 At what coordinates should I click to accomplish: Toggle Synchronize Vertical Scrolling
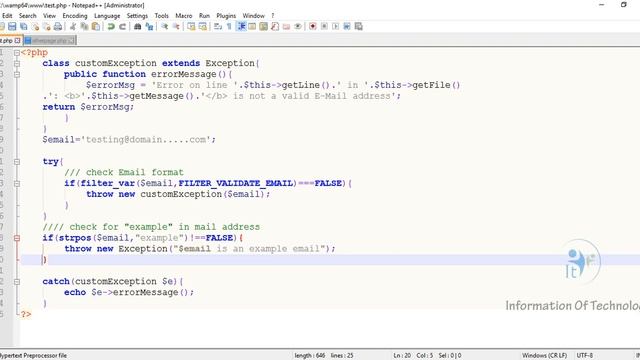pyautogui.click(x=191, y=27)
